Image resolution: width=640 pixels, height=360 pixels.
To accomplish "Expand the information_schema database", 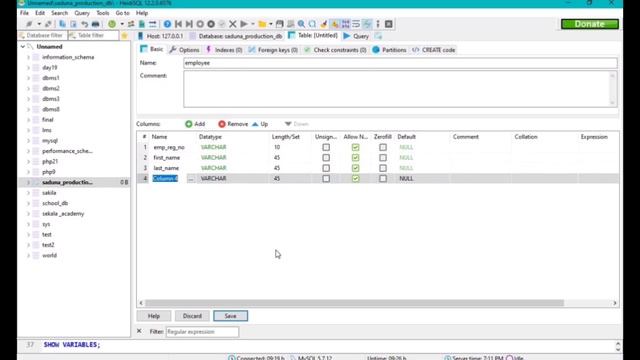I will 29,57.
